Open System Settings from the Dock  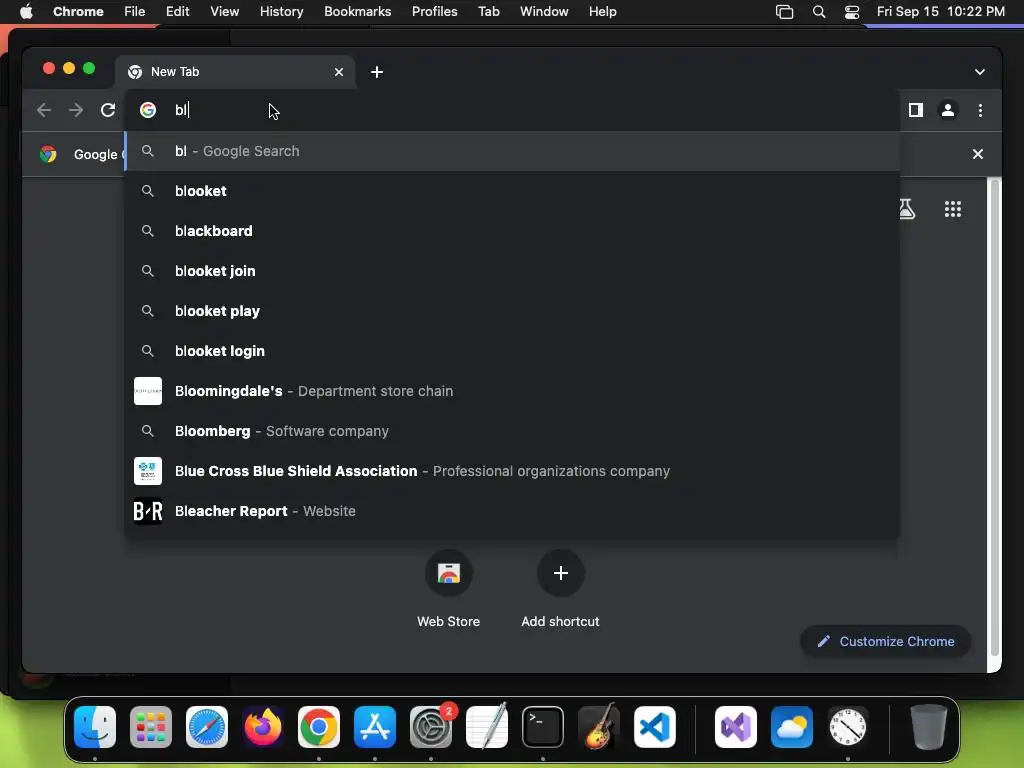(x=431, y=727)
